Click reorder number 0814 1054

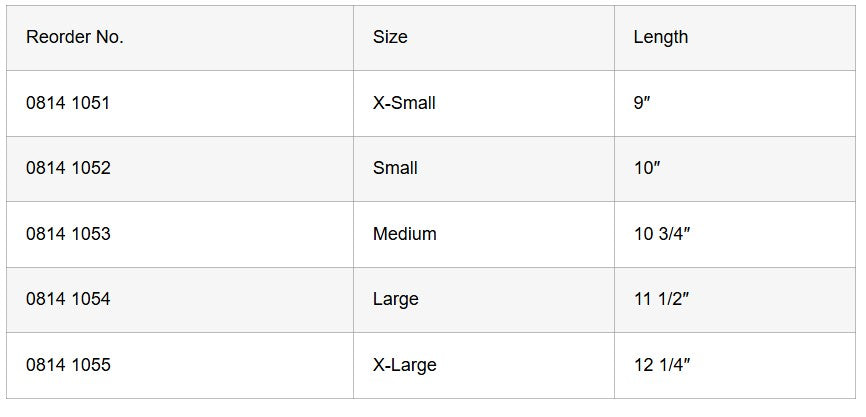click(68, 299)
